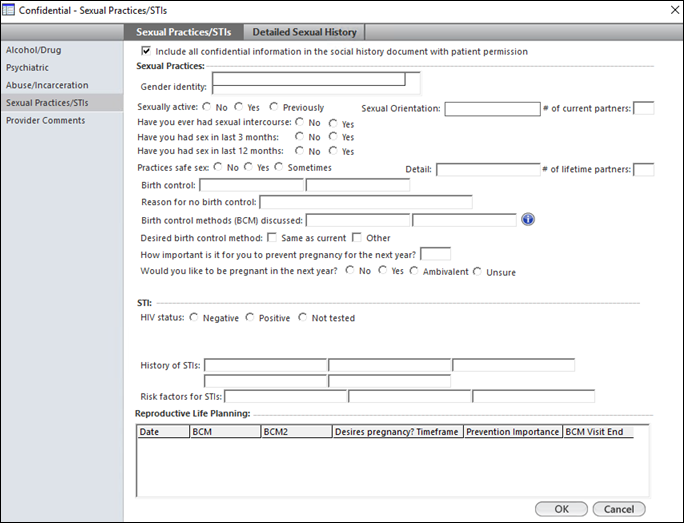Select No for Sexually active
Viewport: 684px width, 523px height.
tap(207, 107)
